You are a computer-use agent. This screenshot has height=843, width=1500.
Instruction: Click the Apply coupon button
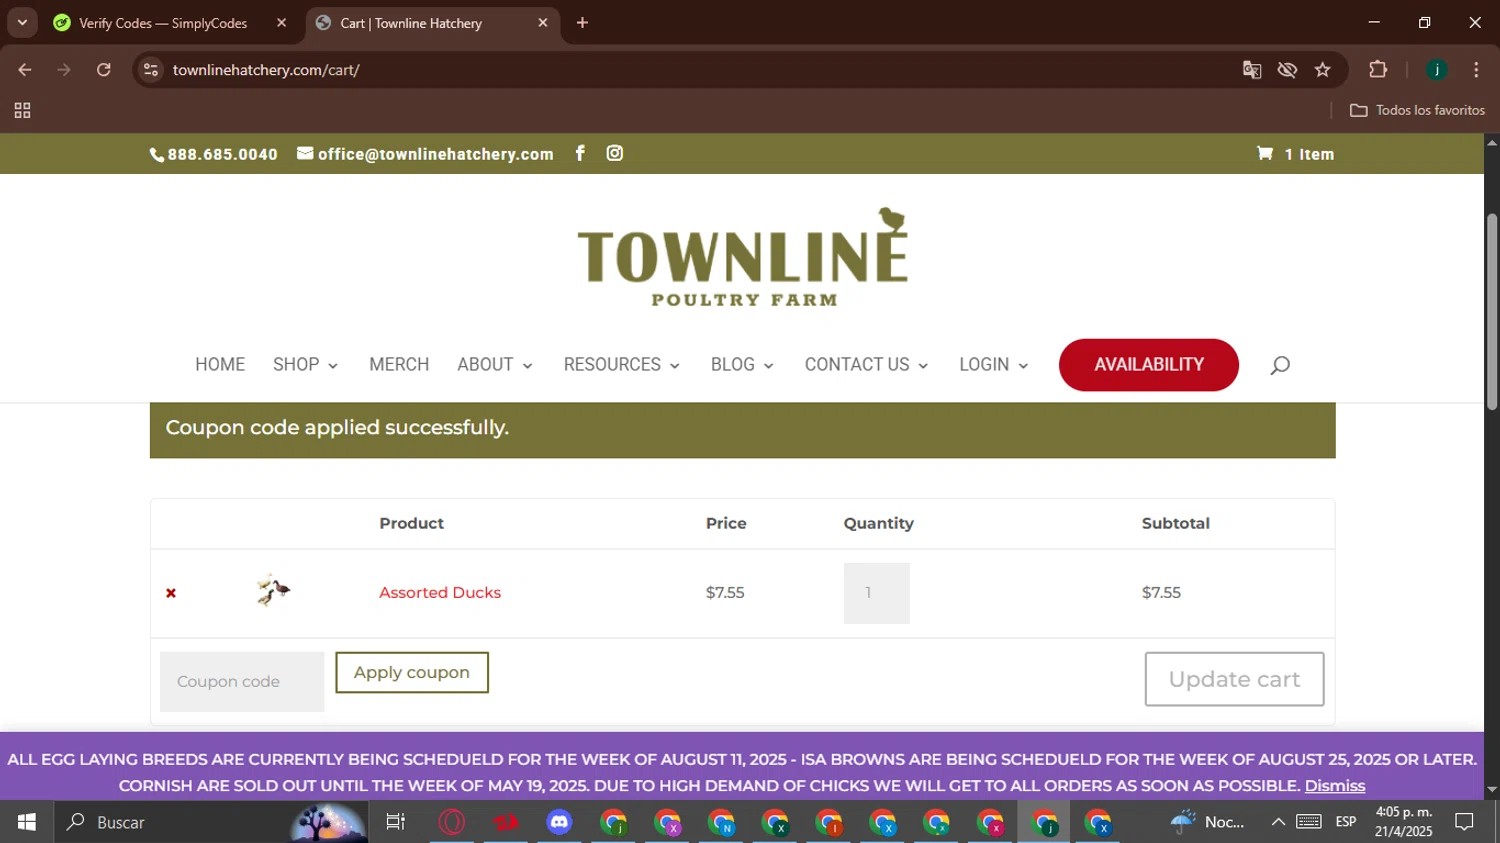click(412, 672)
